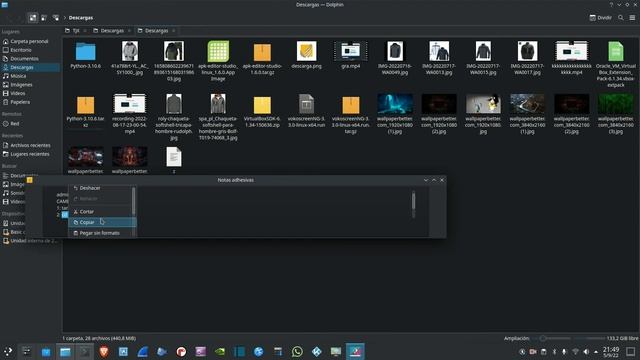
Task: Select the plain text document file icon
Action: 174,157
